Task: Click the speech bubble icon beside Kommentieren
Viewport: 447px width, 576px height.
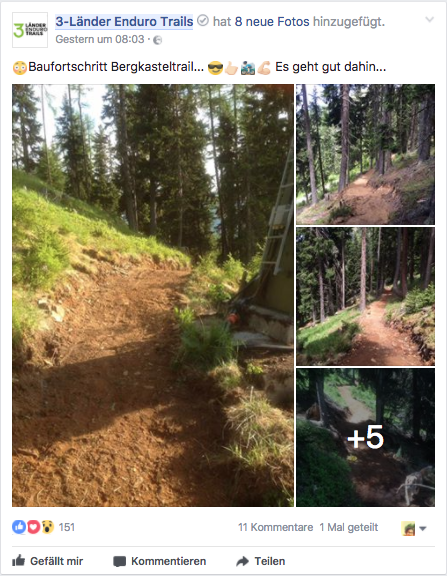Action: click(119, 561)
